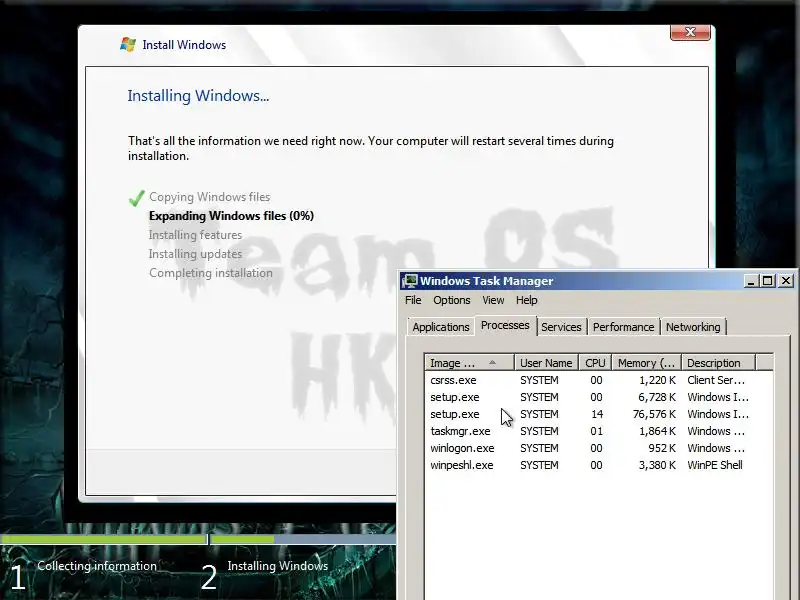Sort processes by CPU column header
The width and height of the screenshot is (800, 600).
click(x=595, y=363)
